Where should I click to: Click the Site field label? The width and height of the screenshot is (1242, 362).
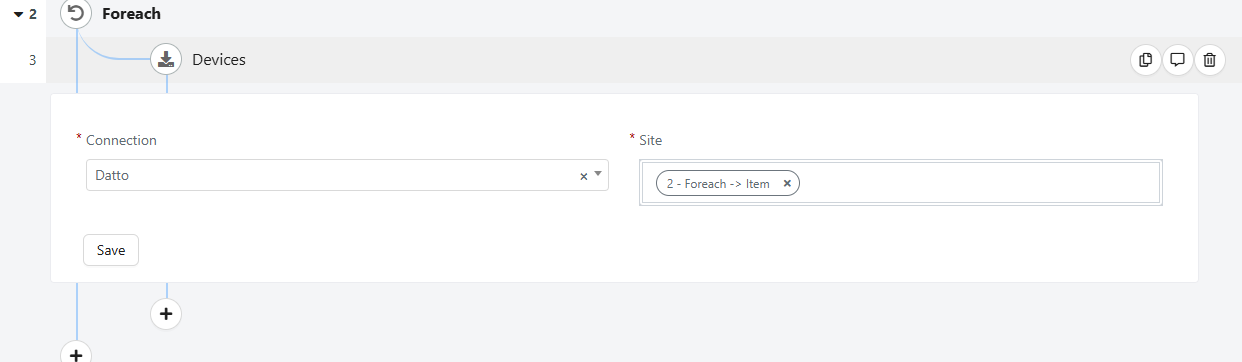click(650, 140)
